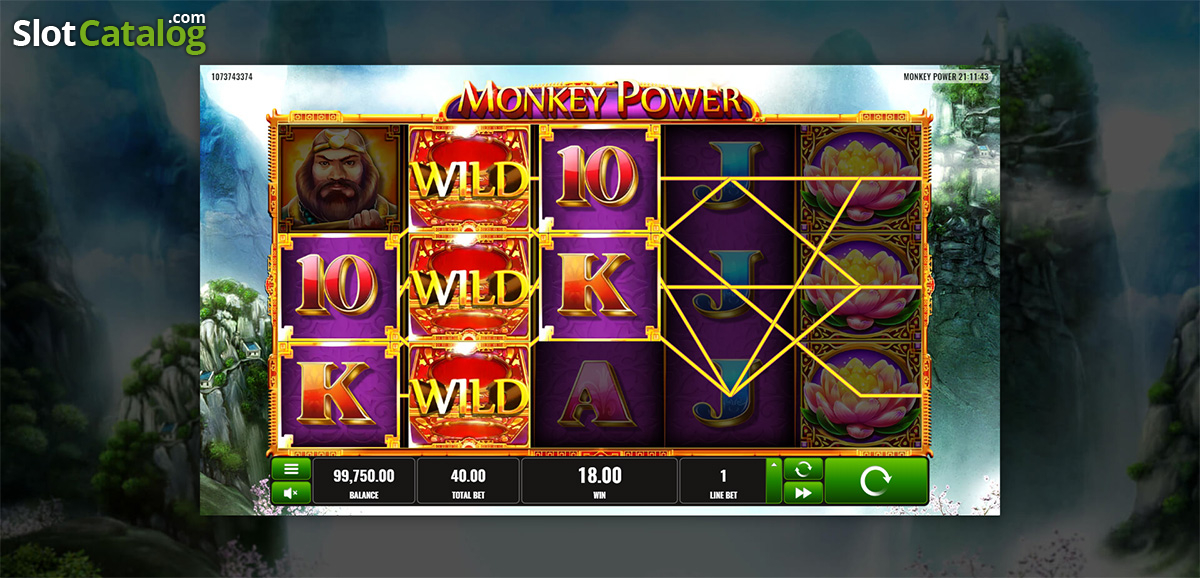The image size is (1200, 578).
Task: Open the SlotCatalog.com logo link
Action: [x=110, y=33]
